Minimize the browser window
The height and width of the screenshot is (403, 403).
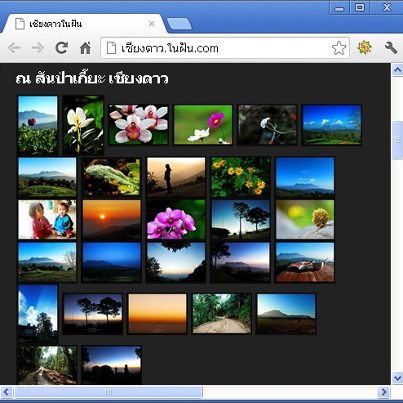pyautogui.click(x=339, y=8)
